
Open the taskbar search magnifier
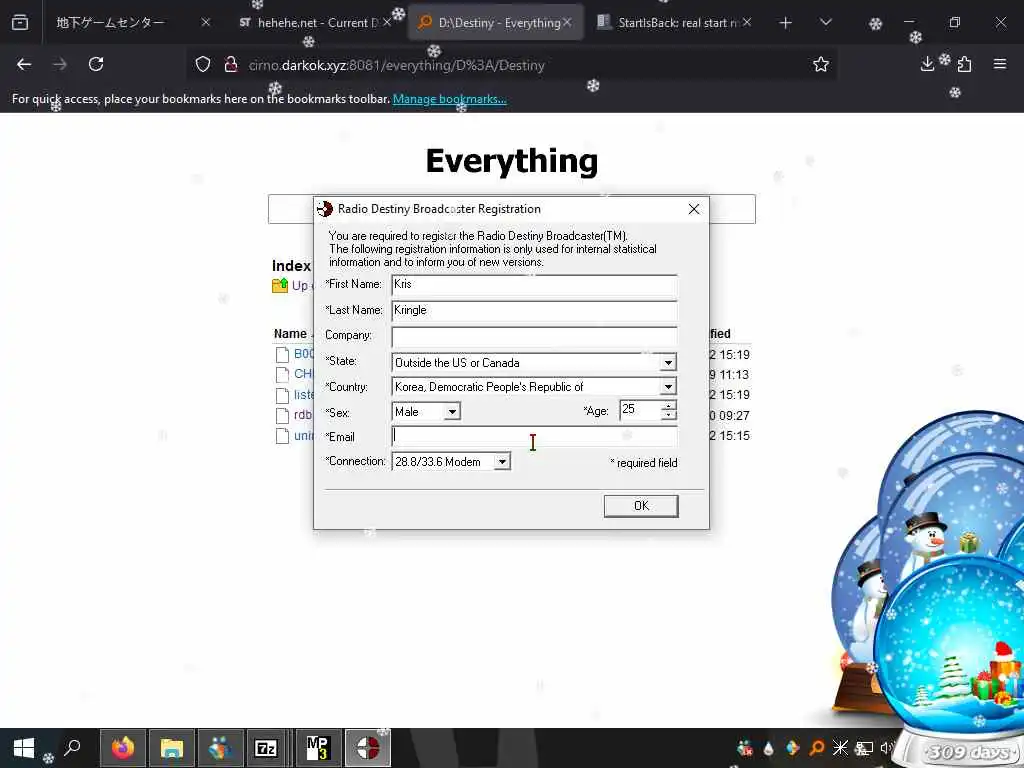[x=72, y=747]
